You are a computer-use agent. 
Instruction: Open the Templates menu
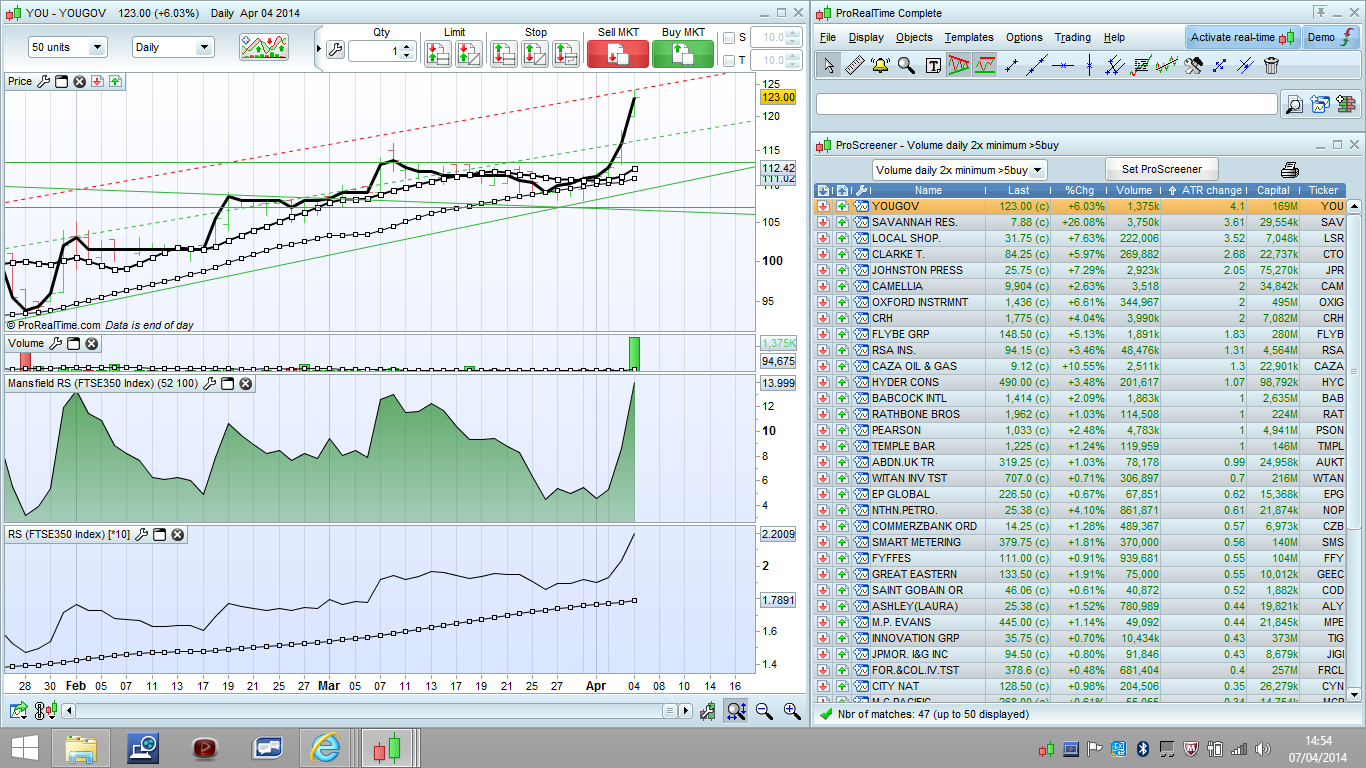[x=968, y=37]
